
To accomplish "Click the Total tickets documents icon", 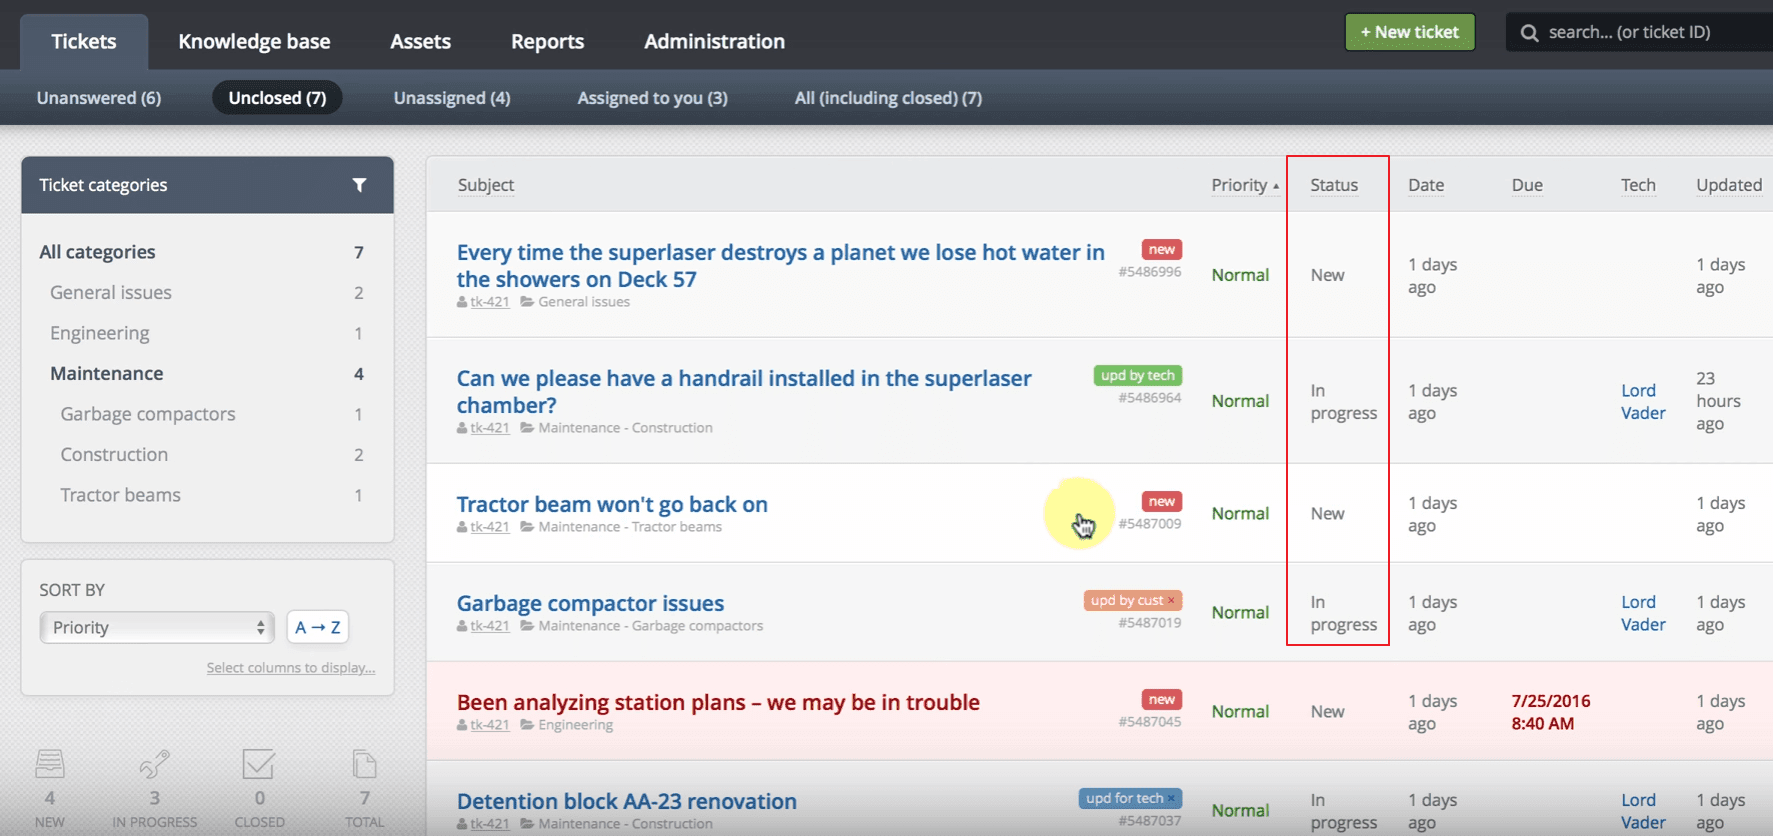I will point(364,765).
